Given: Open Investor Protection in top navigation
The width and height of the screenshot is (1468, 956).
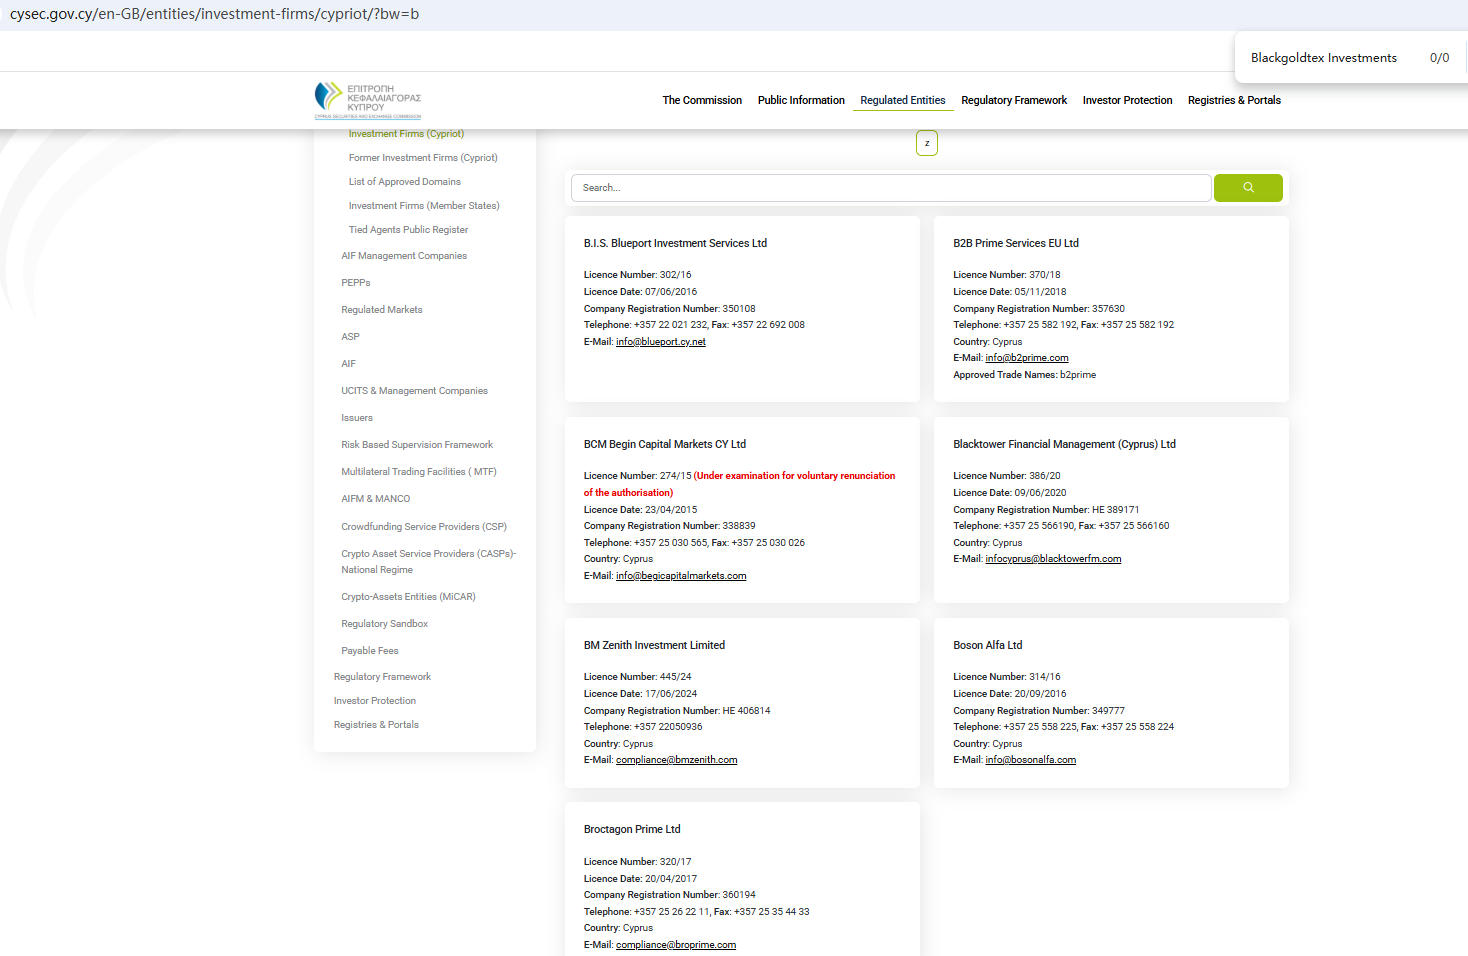Looking at the screenshot, I should coord(1127,100).
